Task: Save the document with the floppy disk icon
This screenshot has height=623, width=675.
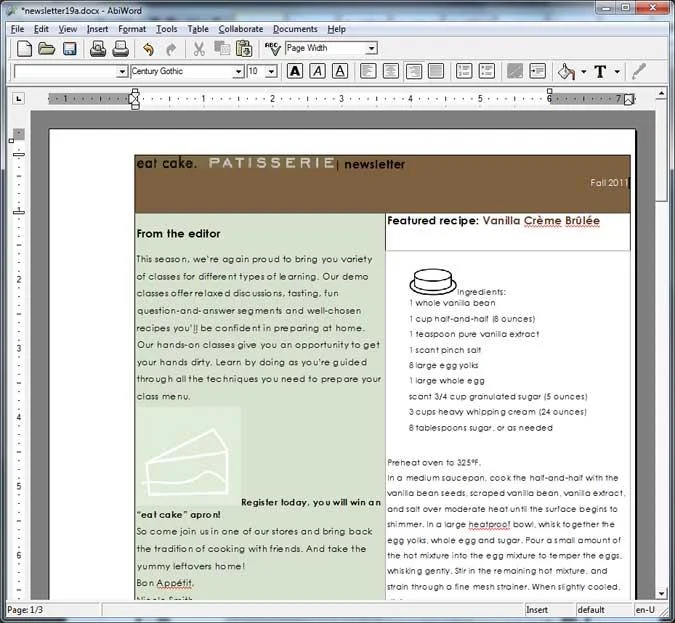Action: (x=70, y=49)
